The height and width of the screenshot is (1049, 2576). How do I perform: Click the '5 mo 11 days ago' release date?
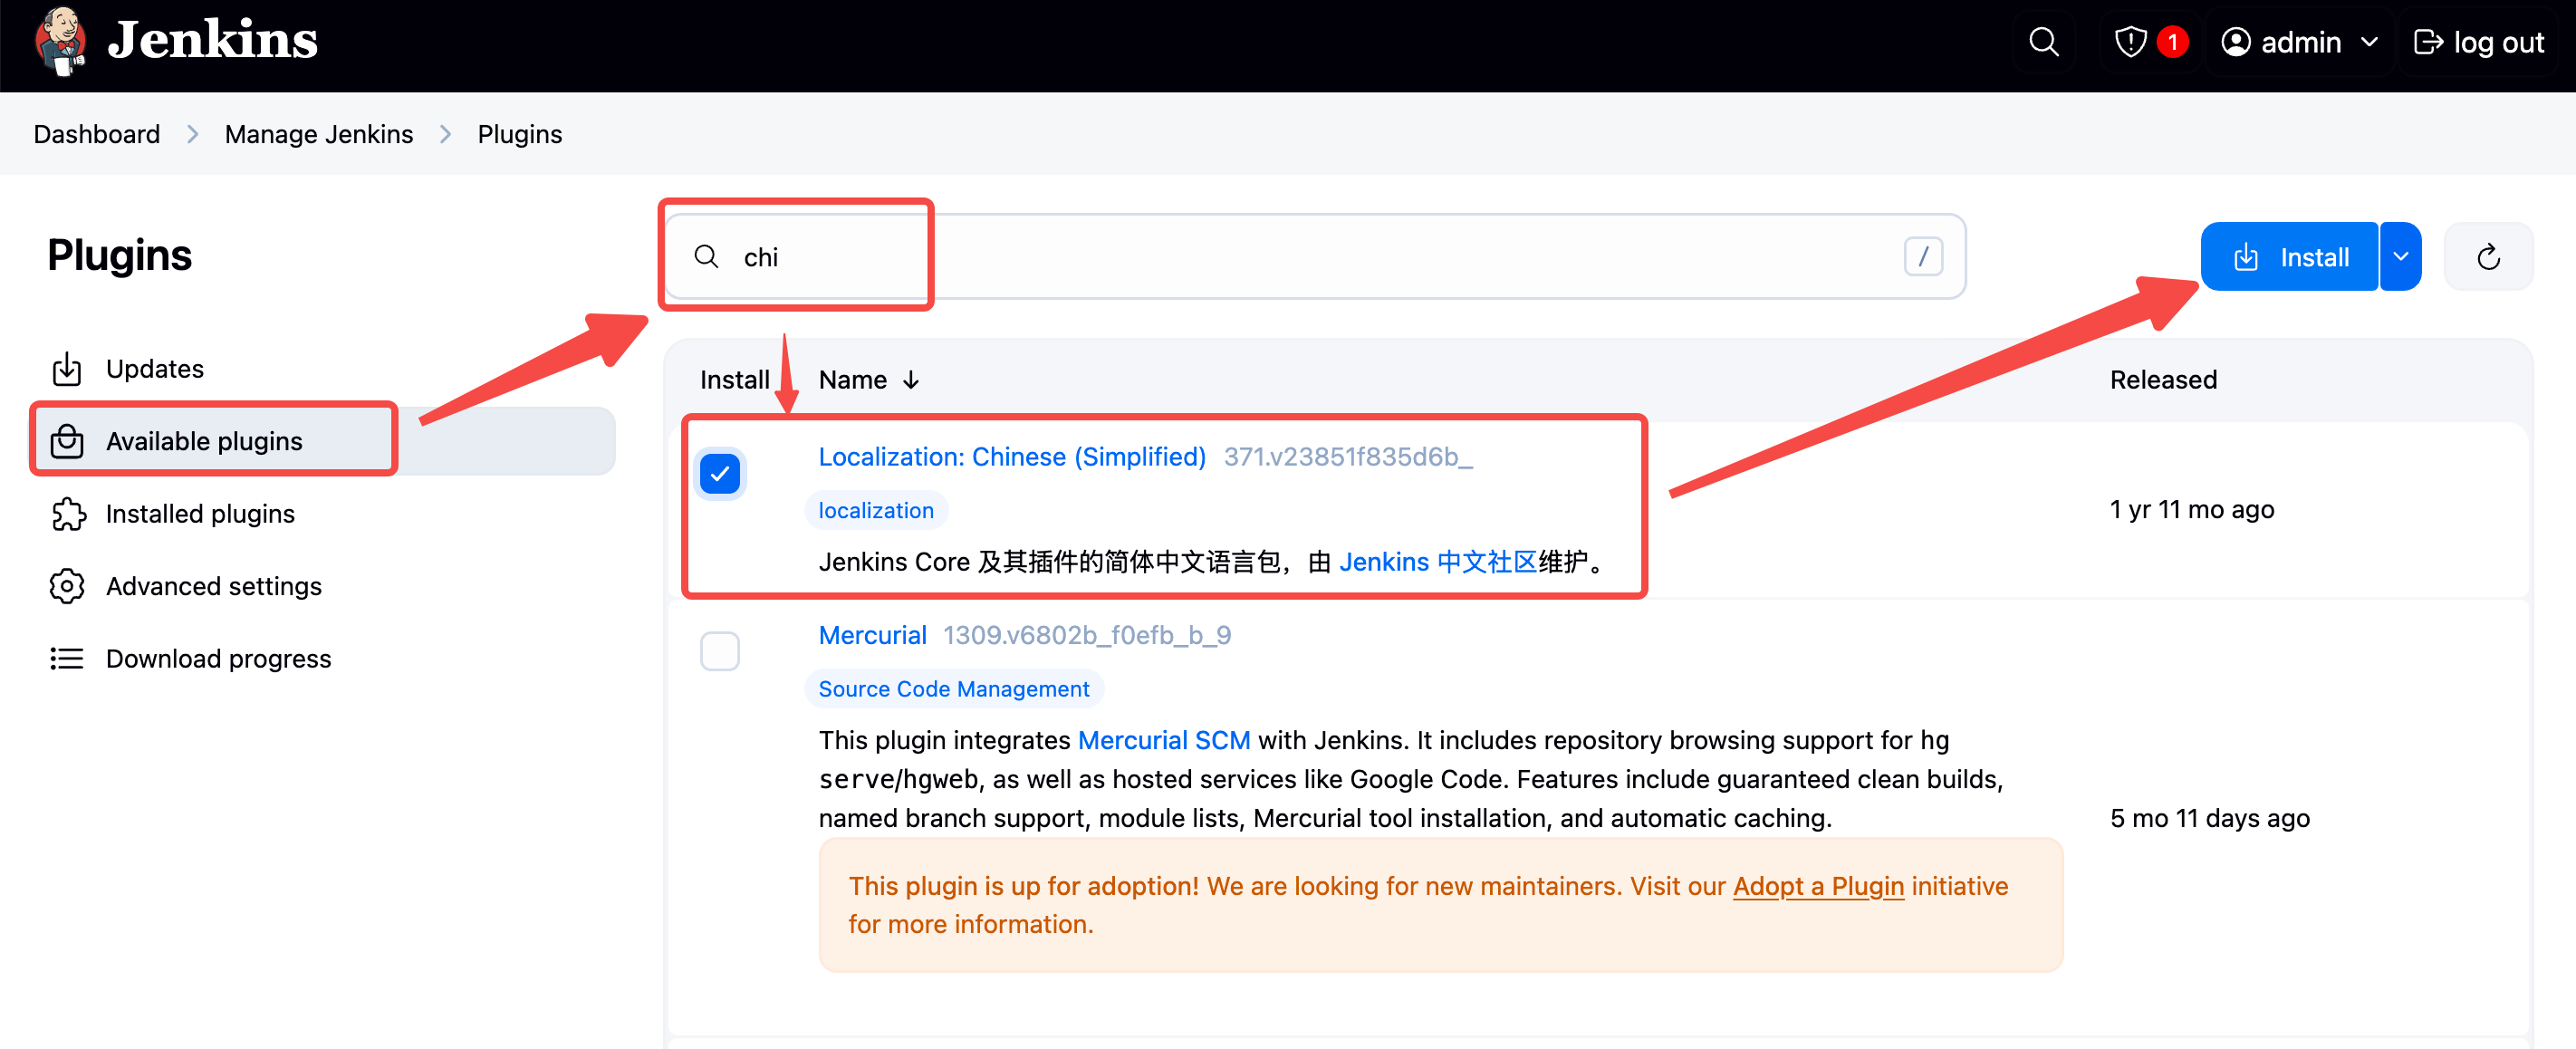pos(2210,818)
